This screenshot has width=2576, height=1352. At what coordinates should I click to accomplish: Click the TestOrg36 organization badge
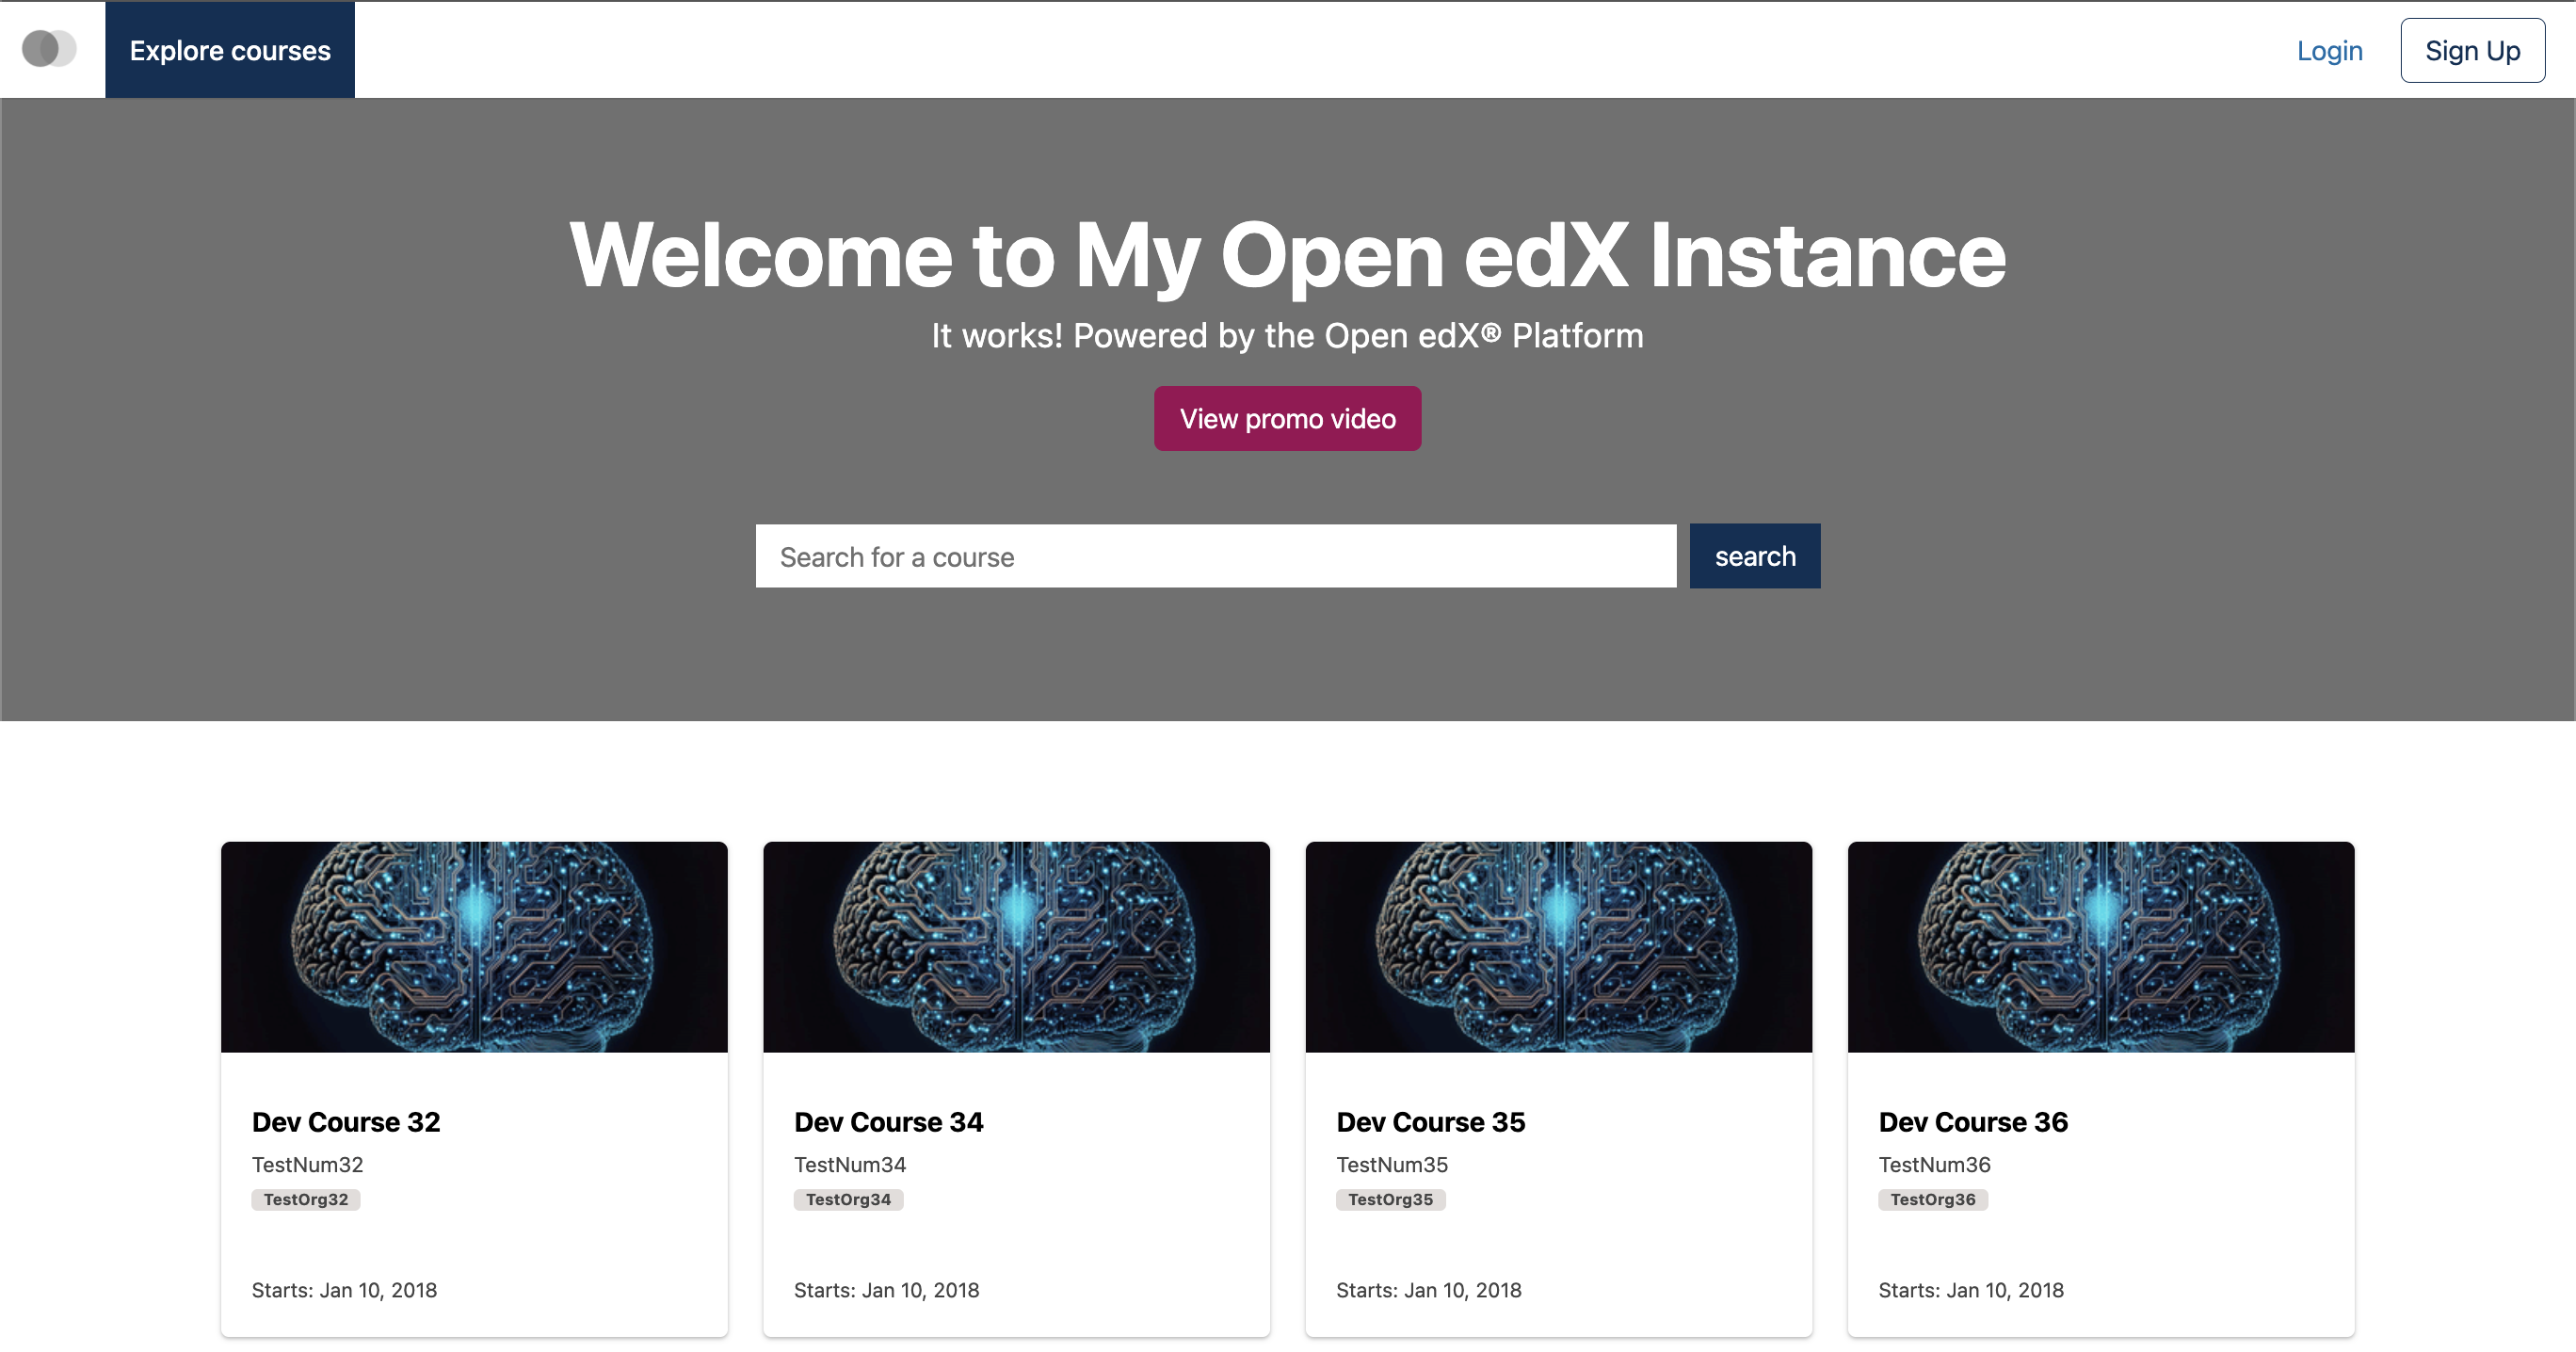1932,1199
